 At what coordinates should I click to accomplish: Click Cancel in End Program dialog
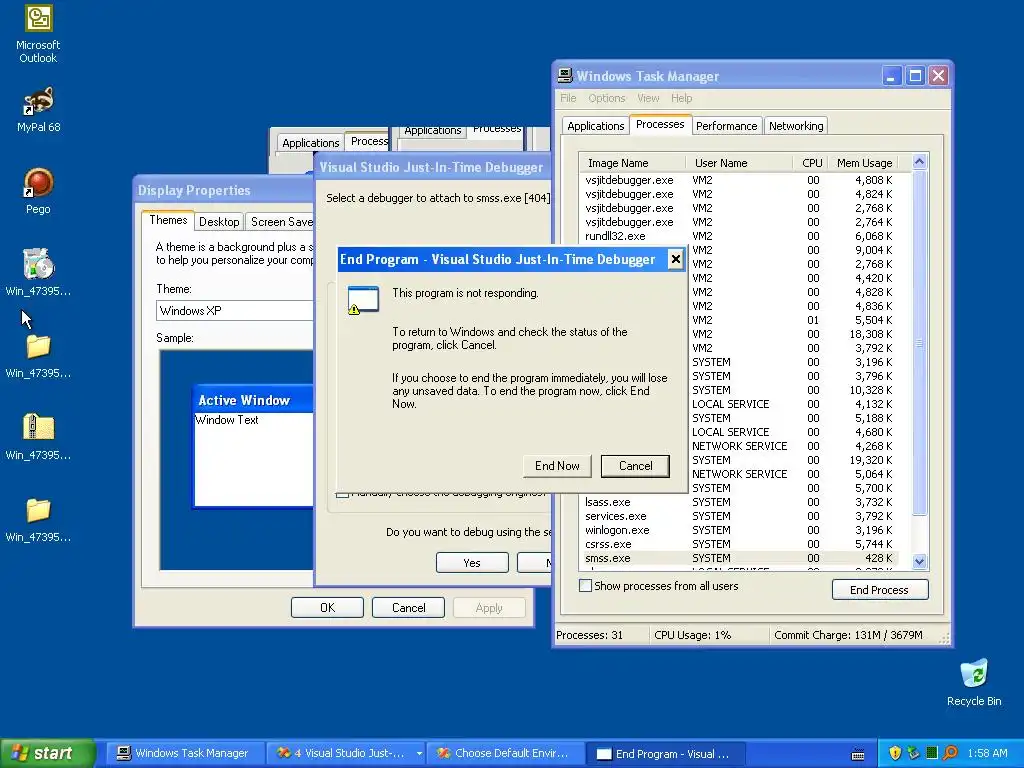click(635, 466)
